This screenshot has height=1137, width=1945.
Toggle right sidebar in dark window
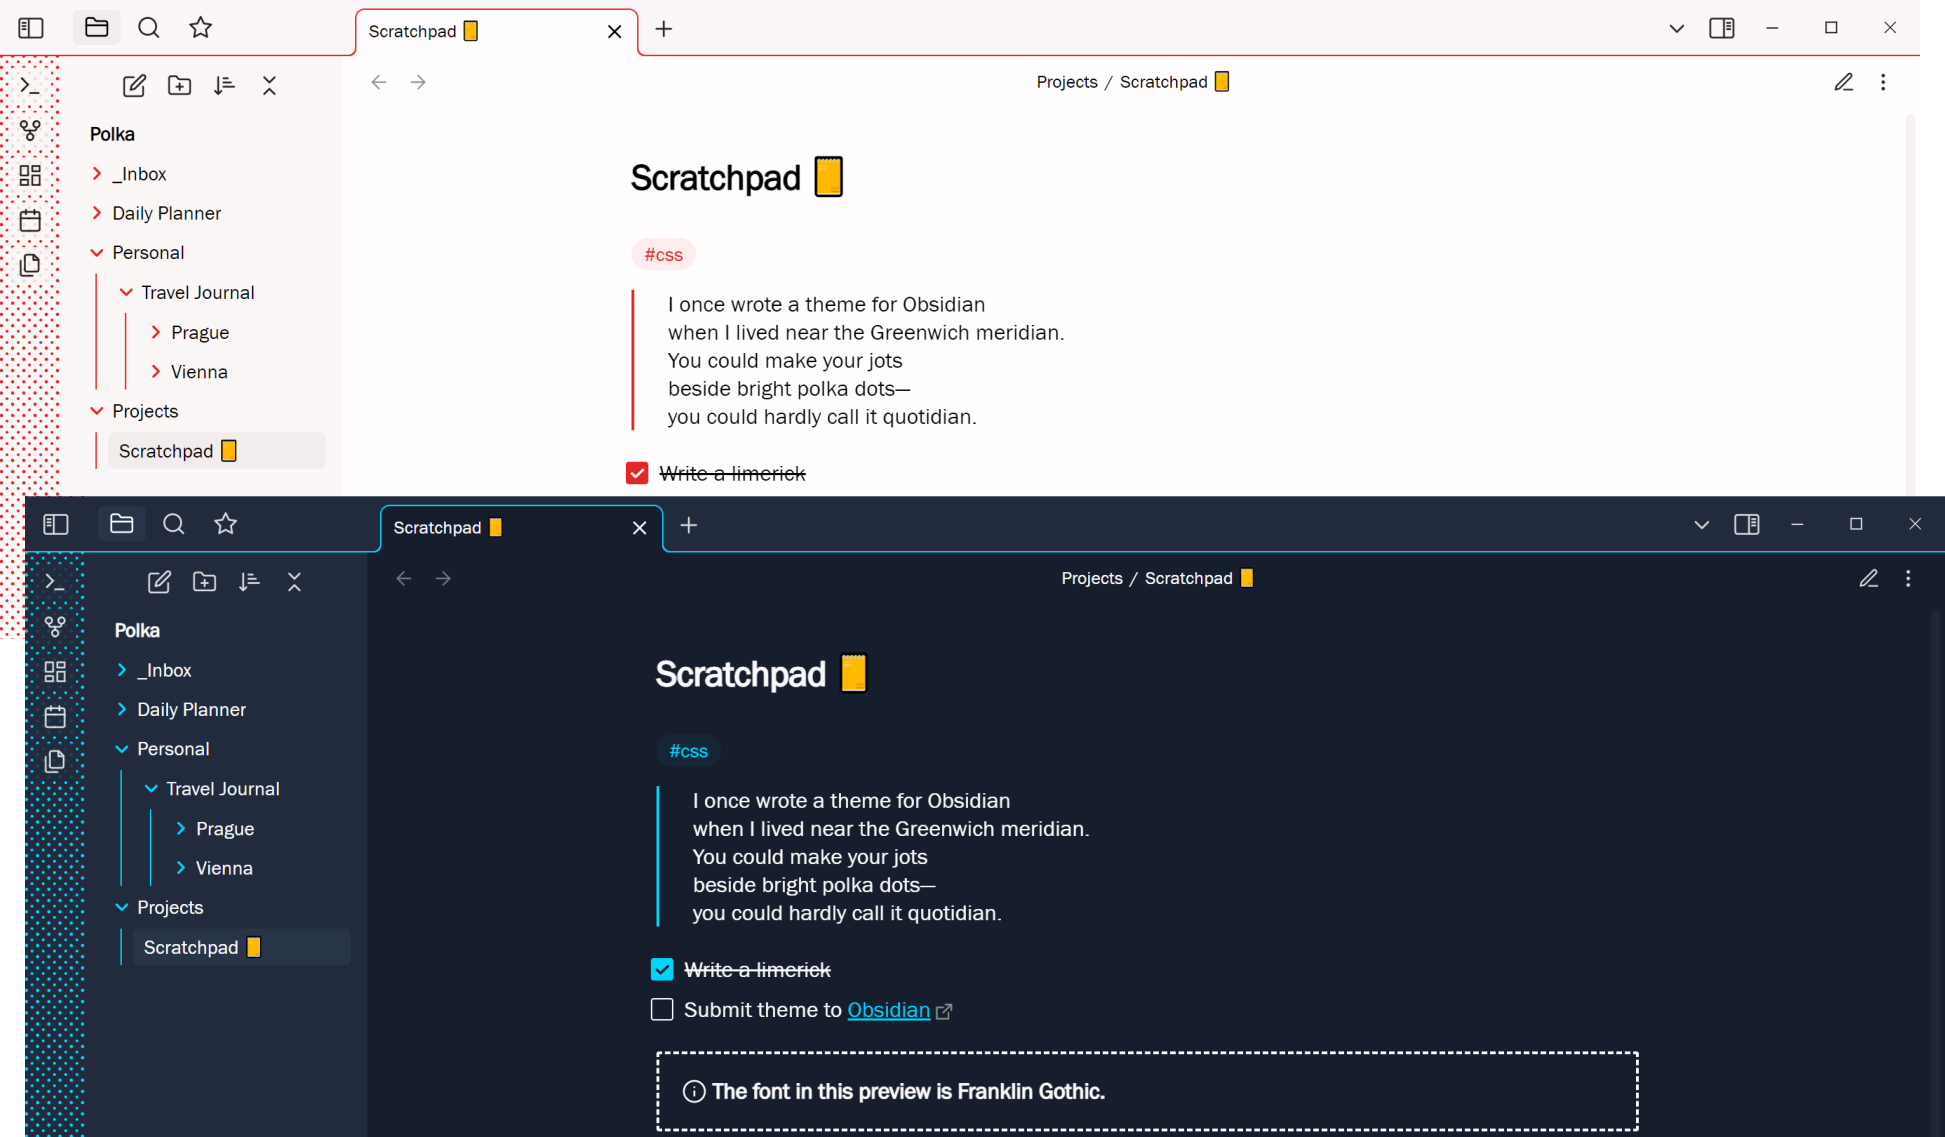coord(1747,524)
